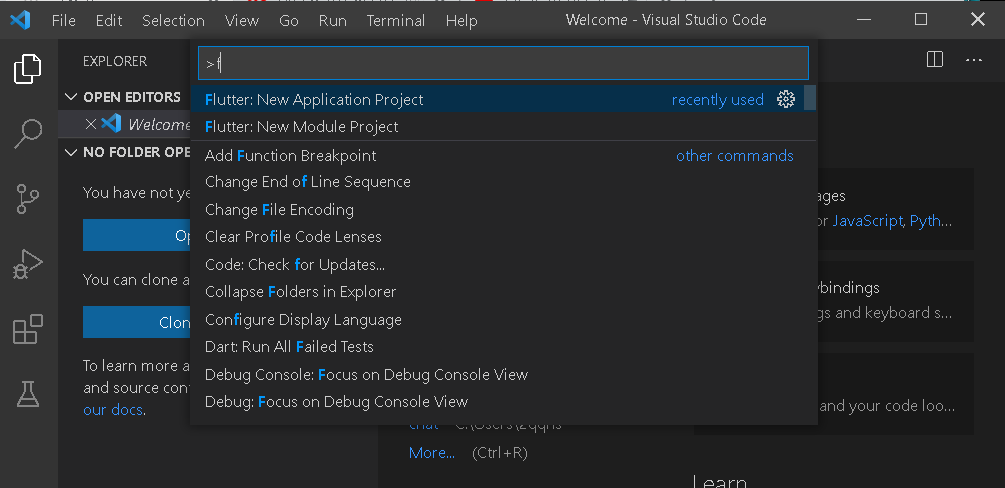The image size is (1005, 488).
Task: Click the command palette input field
Action: 503,63
